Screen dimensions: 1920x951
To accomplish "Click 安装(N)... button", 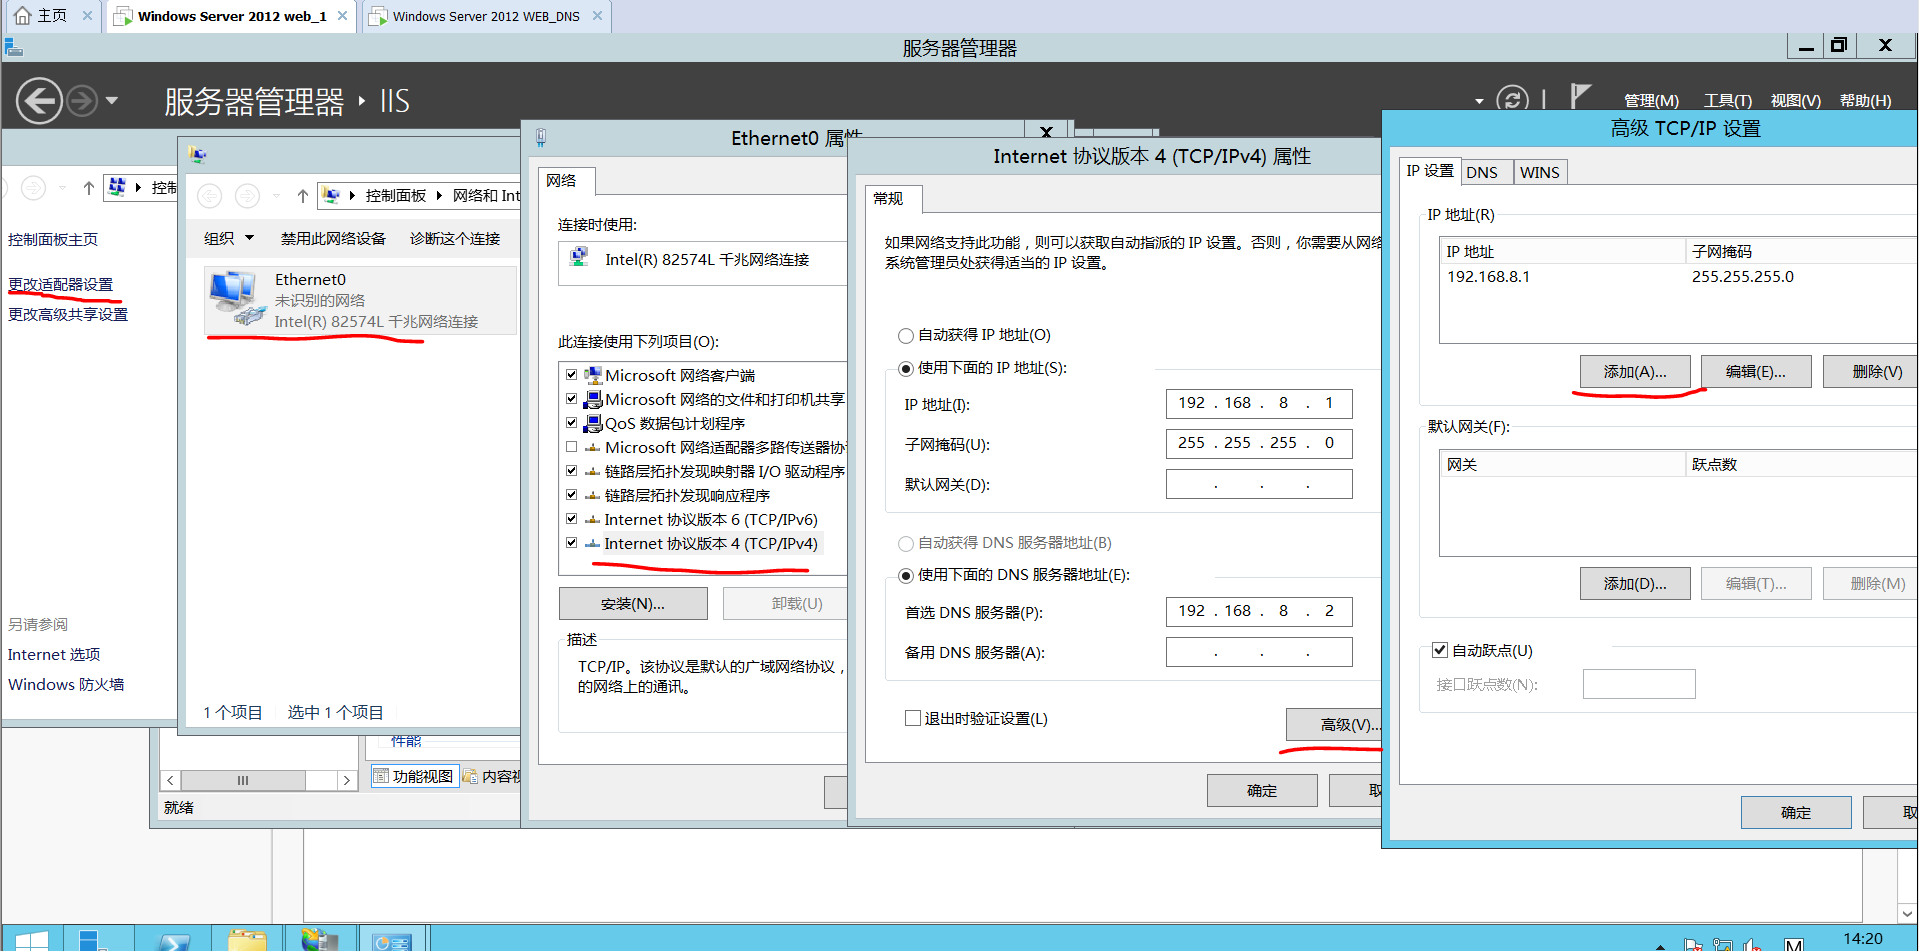I will 633,604.
